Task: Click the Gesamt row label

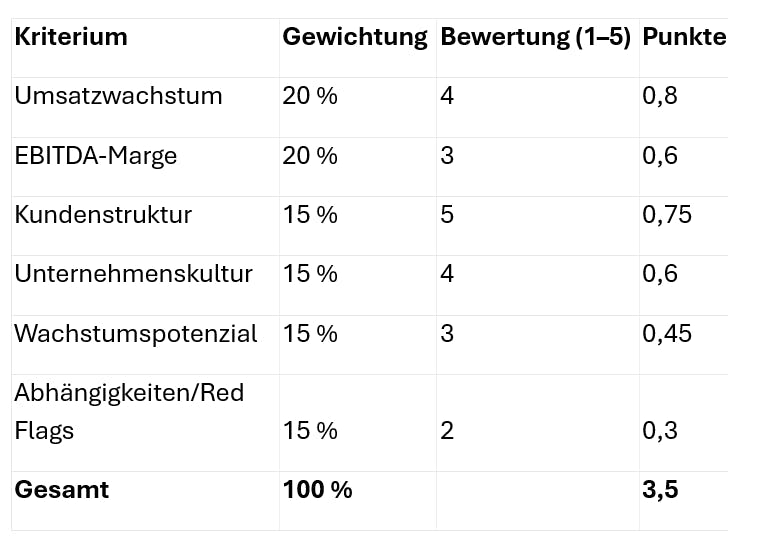Action: 62,490
